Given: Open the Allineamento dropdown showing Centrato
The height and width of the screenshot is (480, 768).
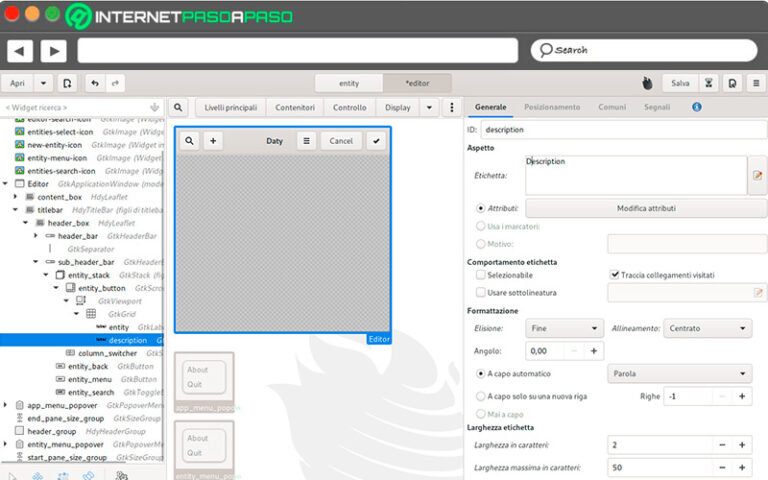Looking at the screenshot, I should [709, 328].
